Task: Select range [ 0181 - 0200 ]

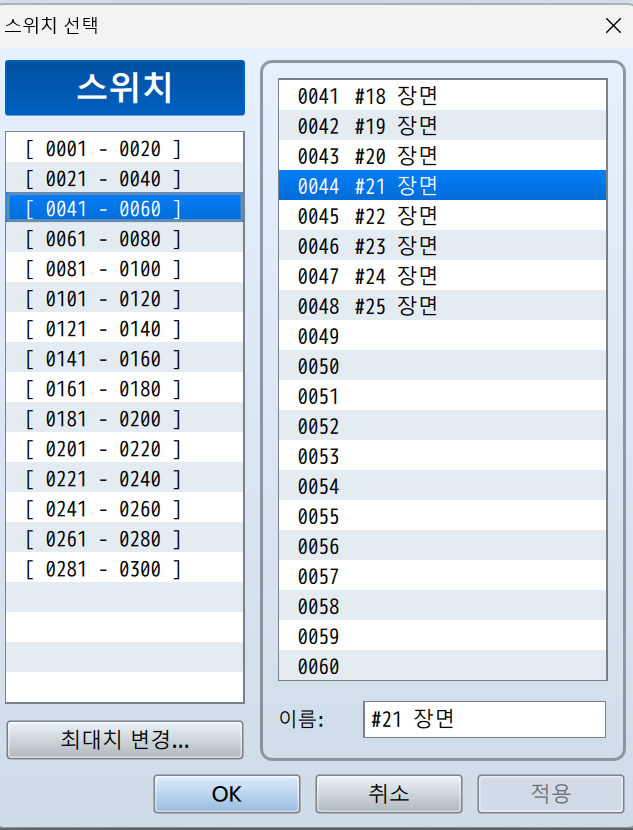Action: (x=125, y=418)
